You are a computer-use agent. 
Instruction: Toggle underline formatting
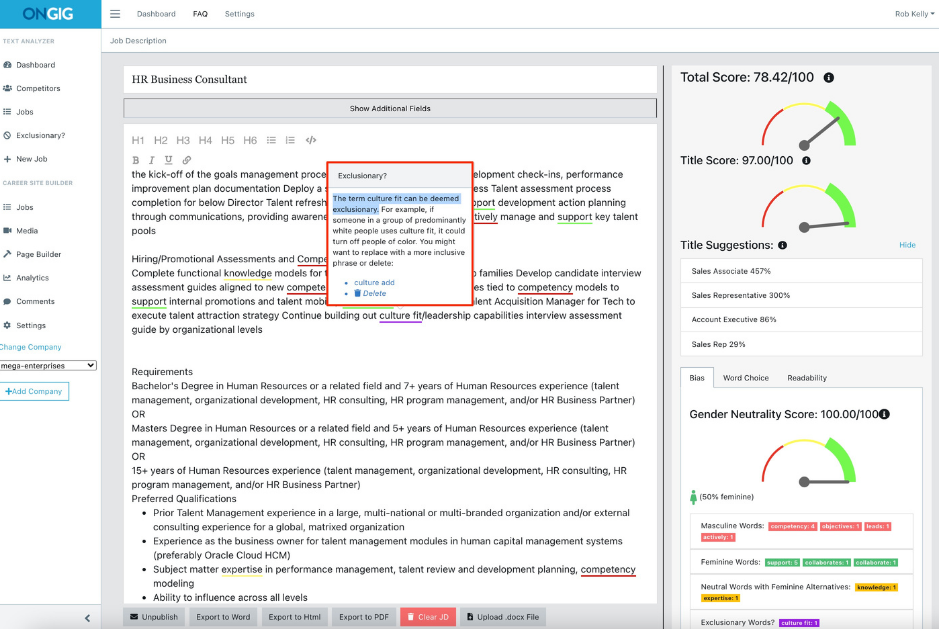coord(168,160)
